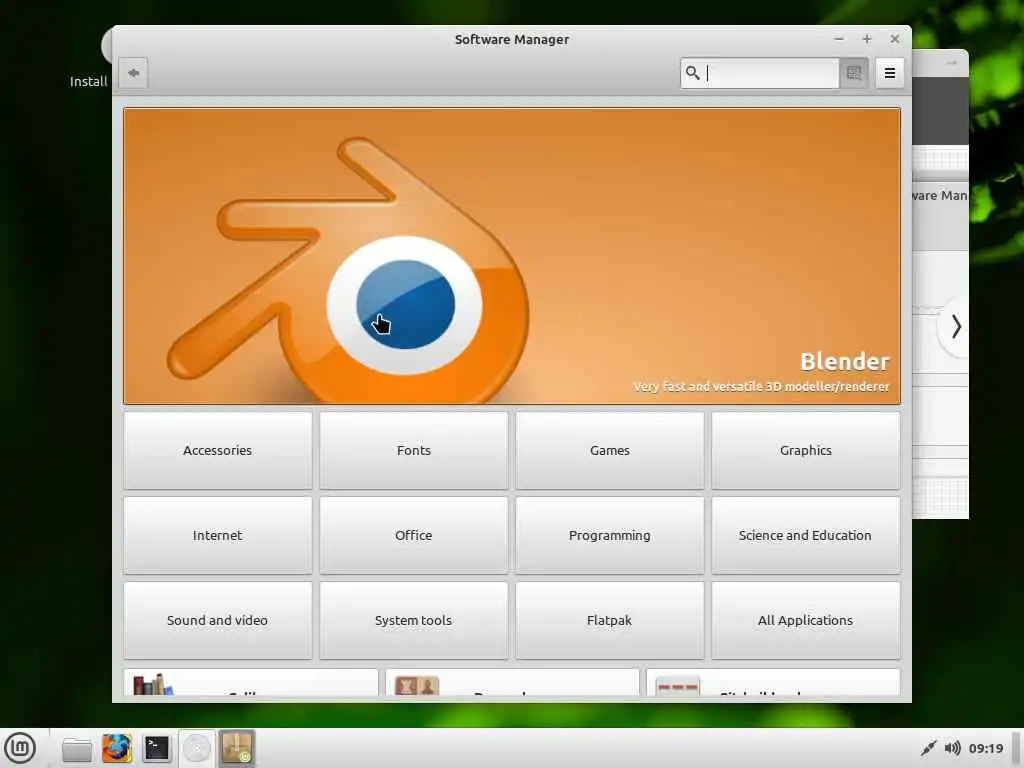The height and width of the screenshot is (768, 1024).
Task: Open the Fonts category
Action: click(x=413, y=450)
